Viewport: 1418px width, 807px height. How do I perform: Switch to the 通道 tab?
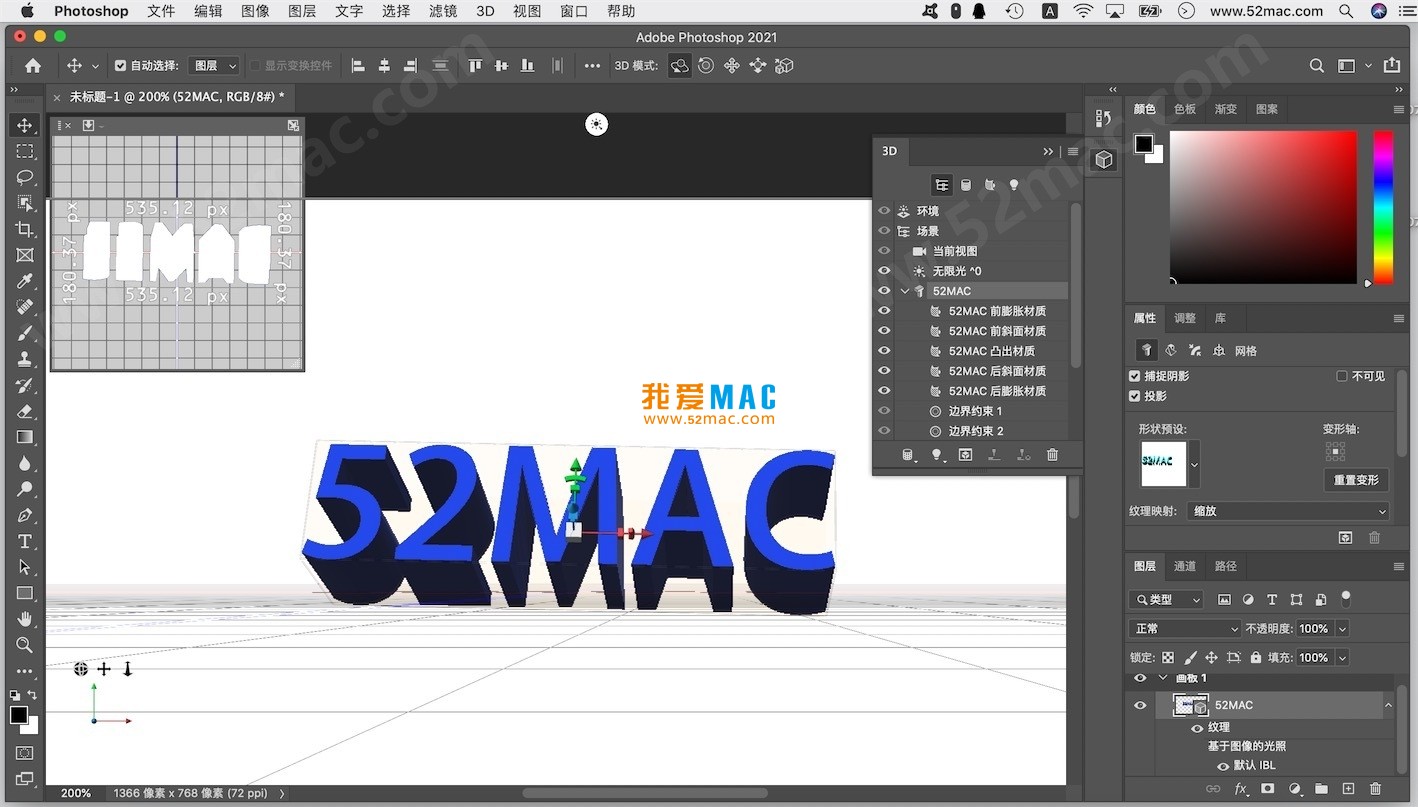tap(1185, 566)
